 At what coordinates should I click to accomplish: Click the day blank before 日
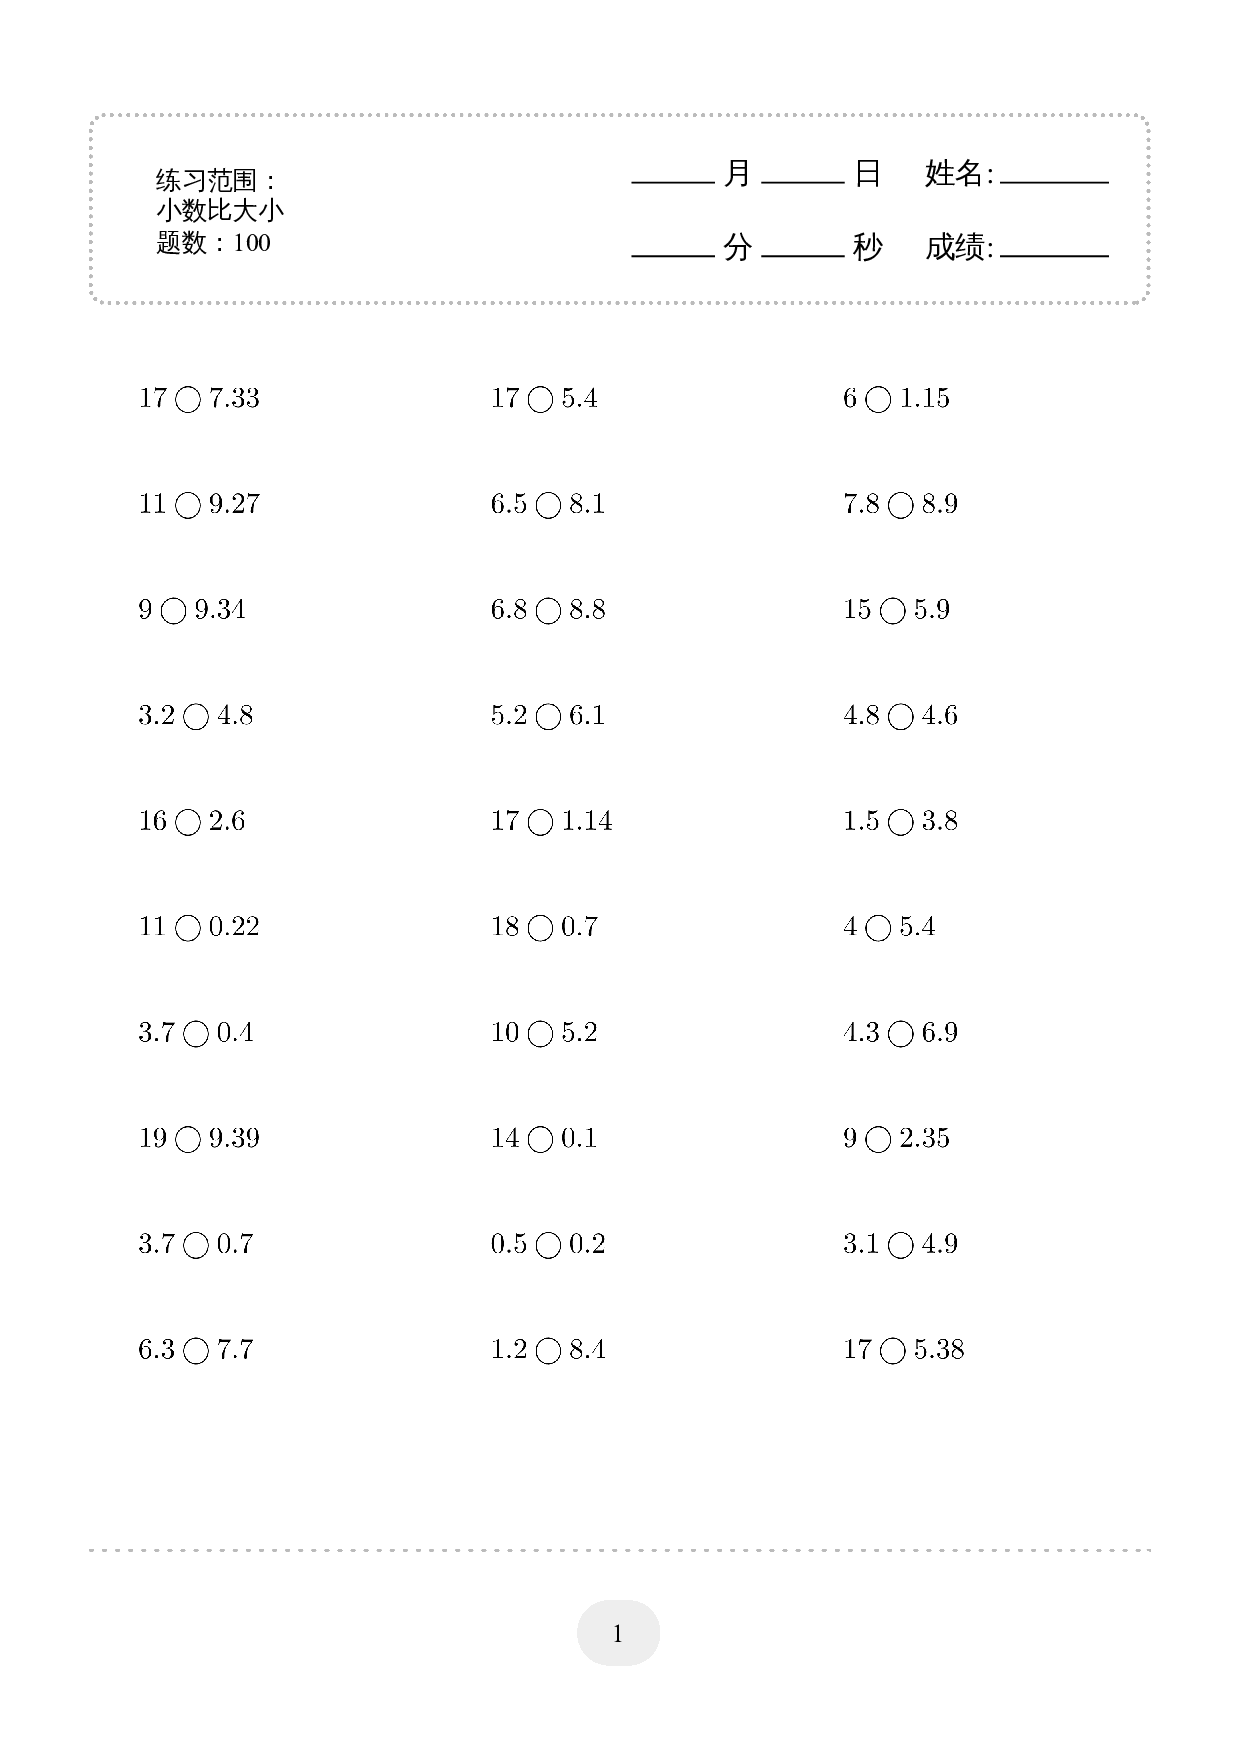[803, 175]
